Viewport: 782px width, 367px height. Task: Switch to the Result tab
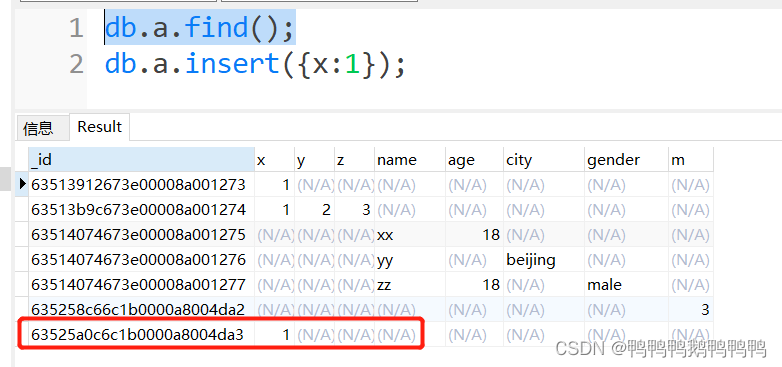[x=99, y=127]
